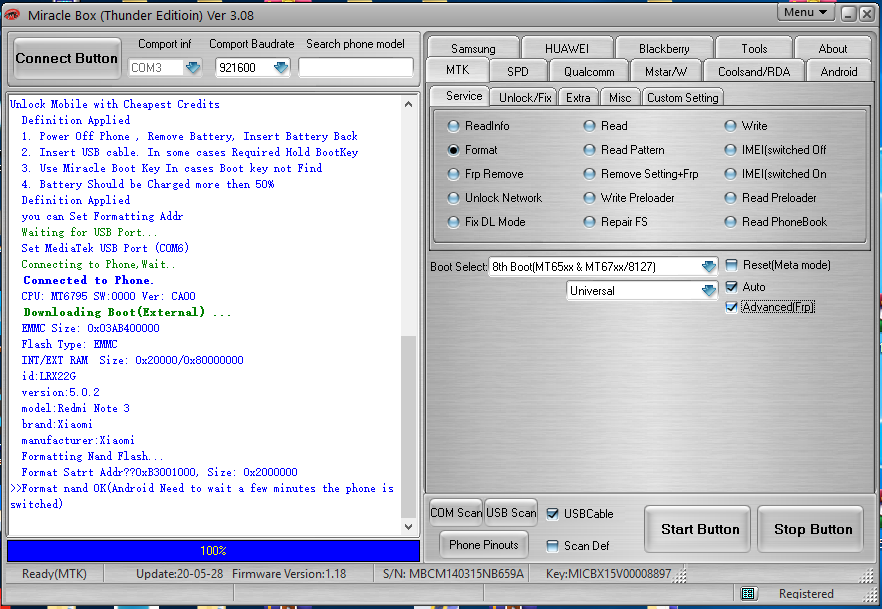Select the Read PhoneBook radio option
Screen dimensions: 882x609
730,222
